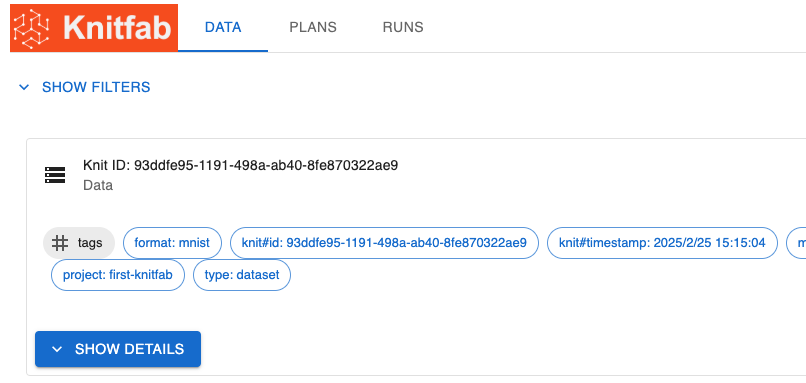Click the hash tags icon
This screenshot has height=383, width=806.
tap(60, 243)
